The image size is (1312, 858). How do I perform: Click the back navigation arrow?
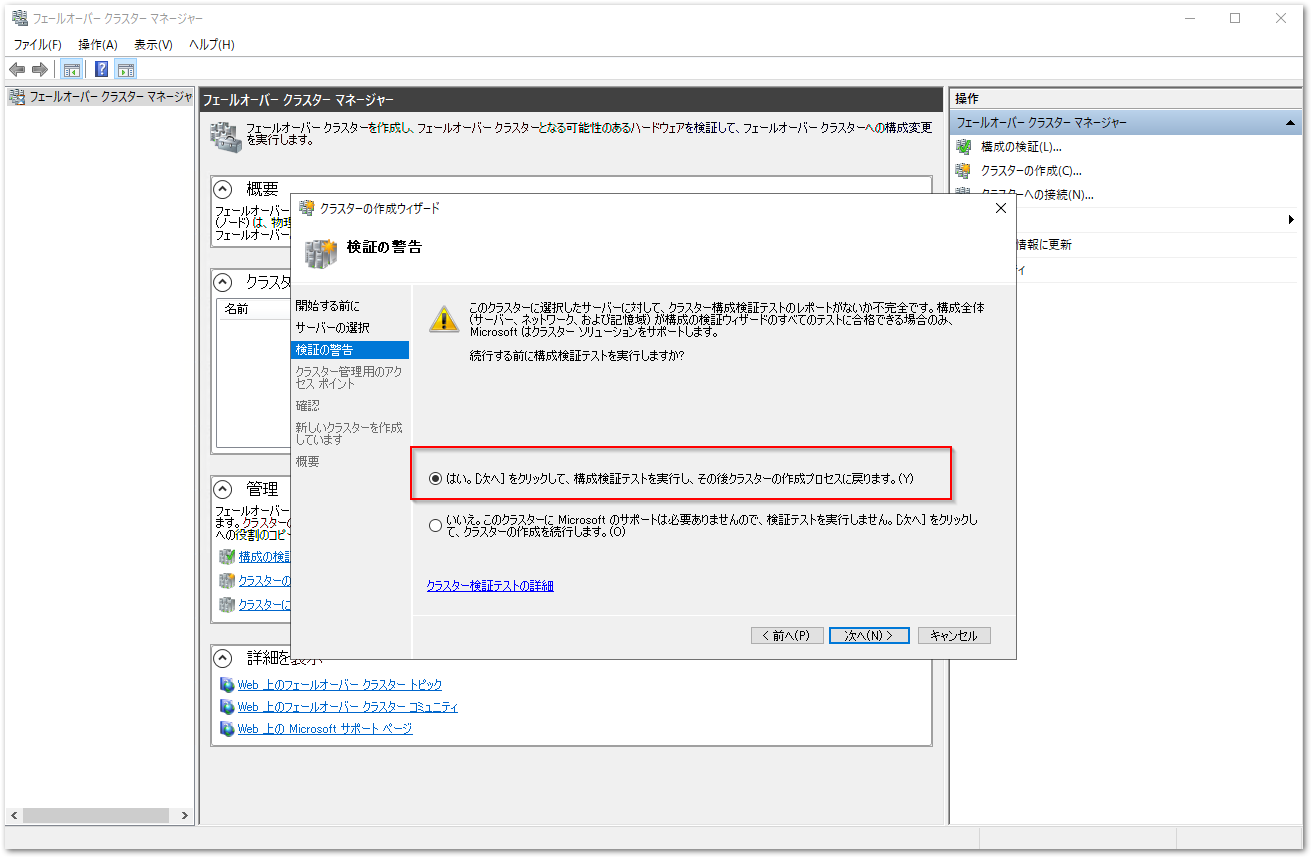[17, 68]
